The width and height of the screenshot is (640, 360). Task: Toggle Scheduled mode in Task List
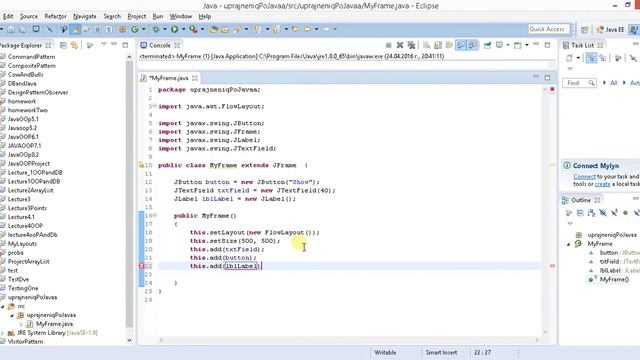click(603, 58)
